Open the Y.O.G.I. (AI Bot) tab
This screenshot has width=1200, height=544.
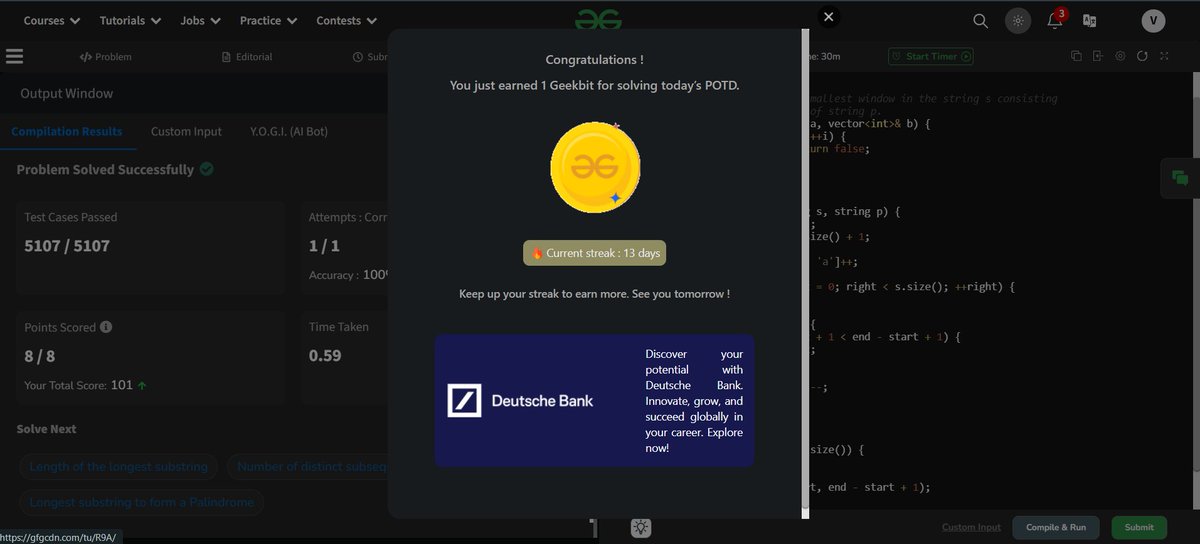coord(289,131)
